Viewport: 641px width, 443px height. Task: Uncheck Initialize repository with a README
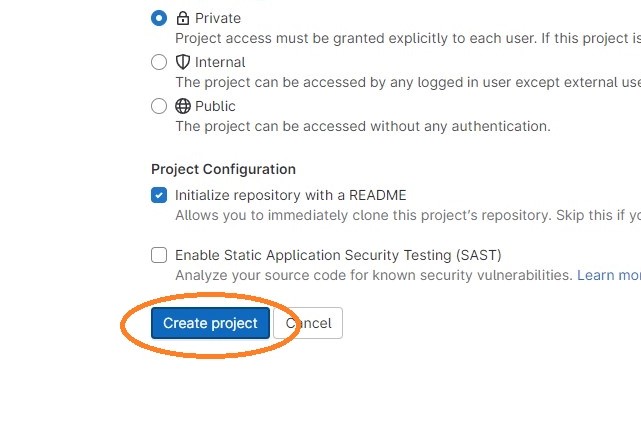coord(159,195)
